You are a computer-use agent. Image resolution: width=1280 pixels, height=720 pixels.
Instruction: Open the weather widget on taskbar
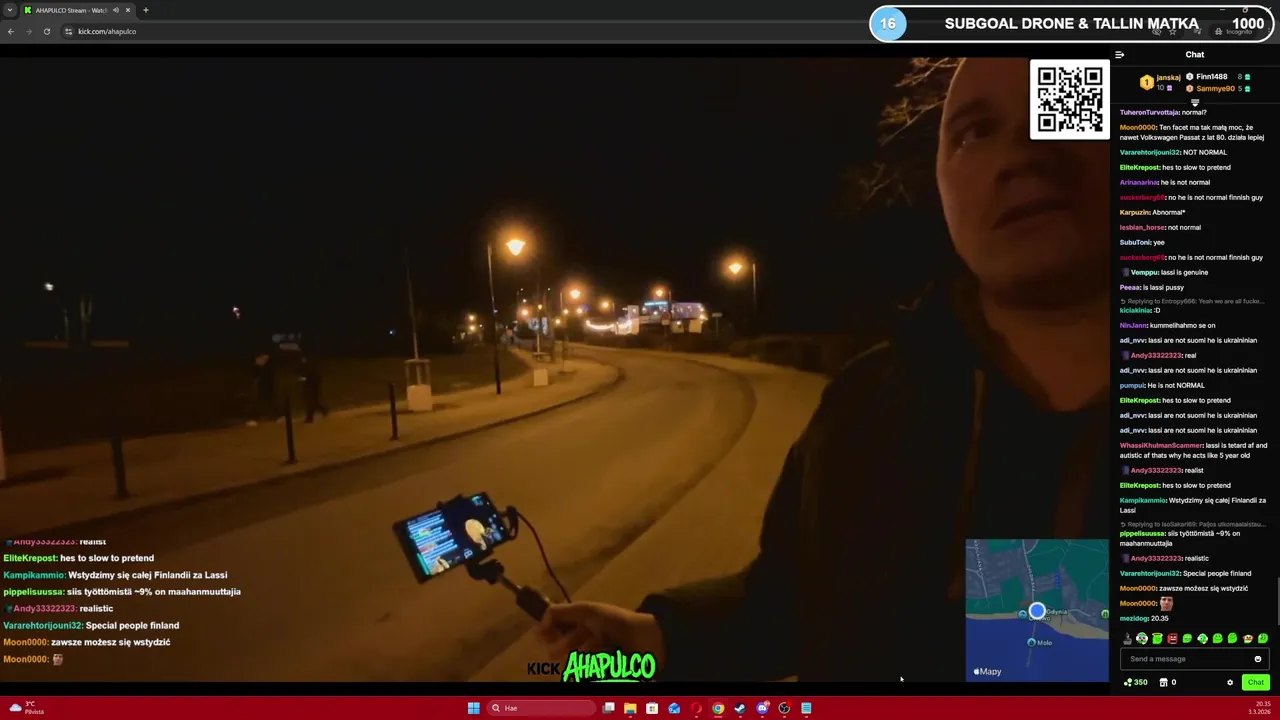point(26,708)
